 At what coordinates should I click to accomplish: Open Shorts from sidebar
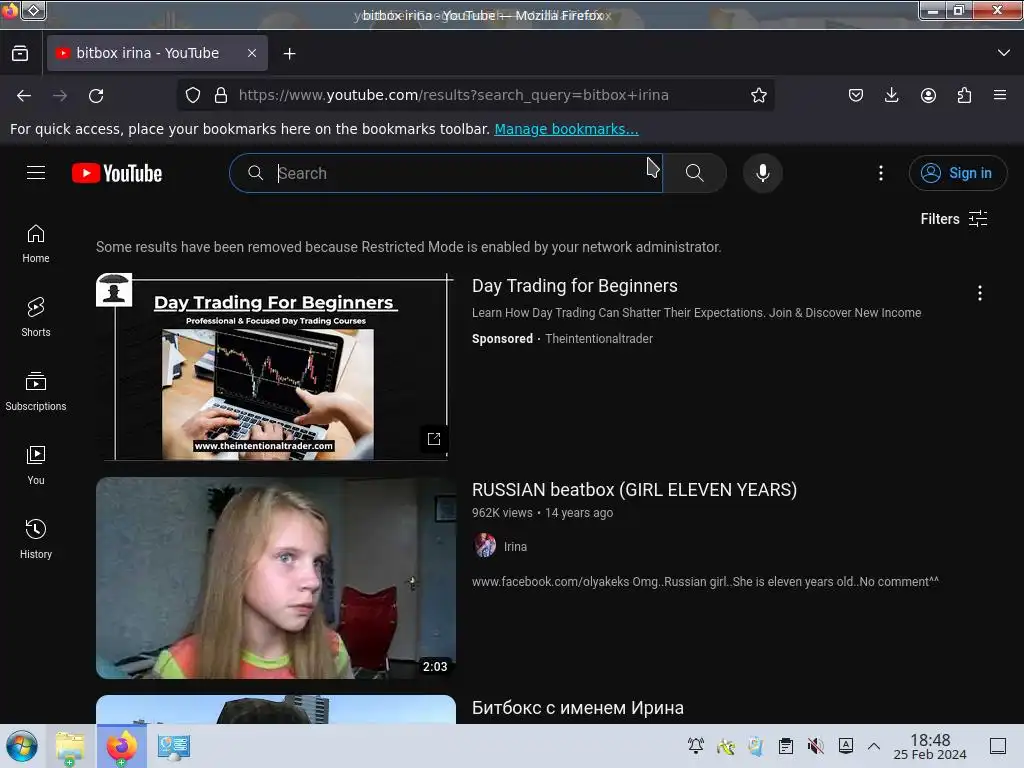tap(36, 317)
